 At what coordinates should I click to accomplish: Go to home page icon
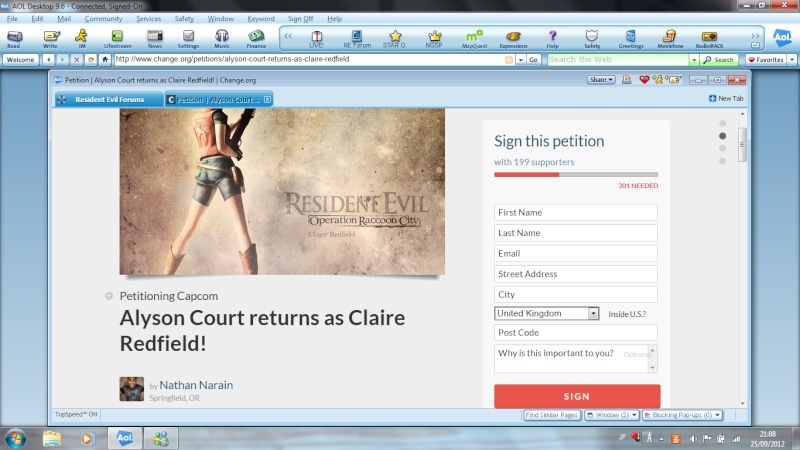tap(105, 60)
